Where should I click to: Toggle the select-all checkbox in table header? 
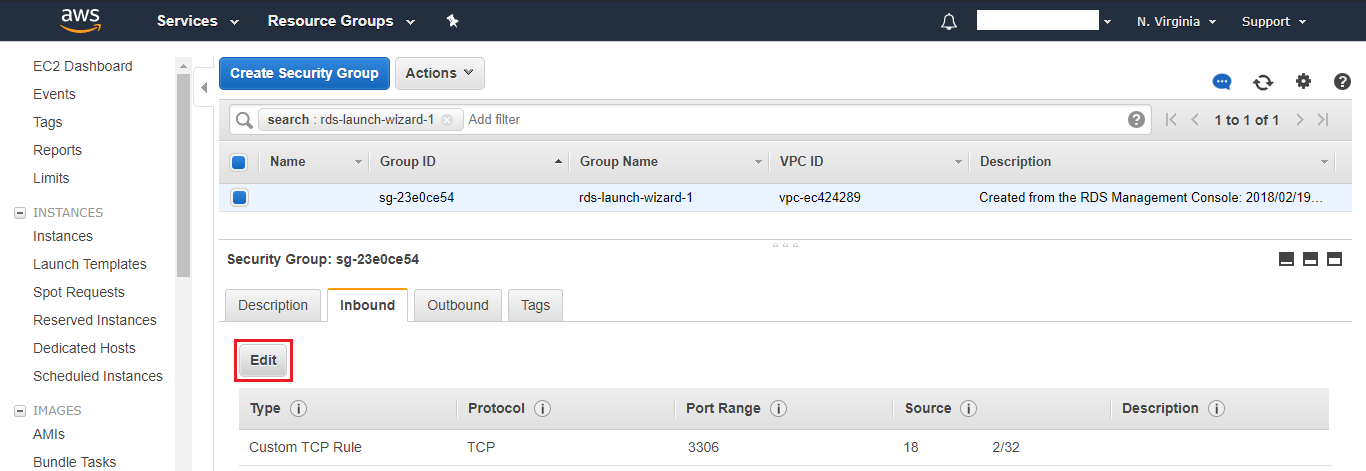click(x=239, y=162)
